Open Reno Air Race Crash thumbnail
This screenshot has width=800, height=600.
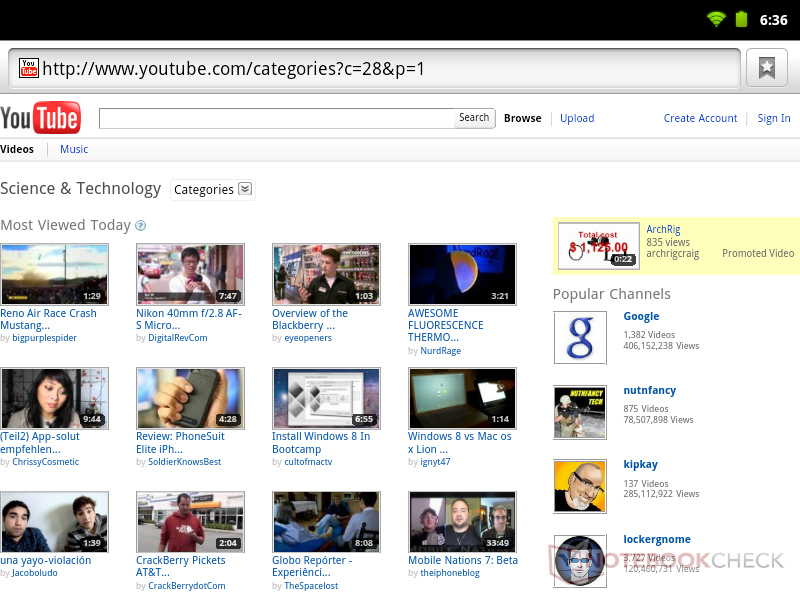click(54, 274)
